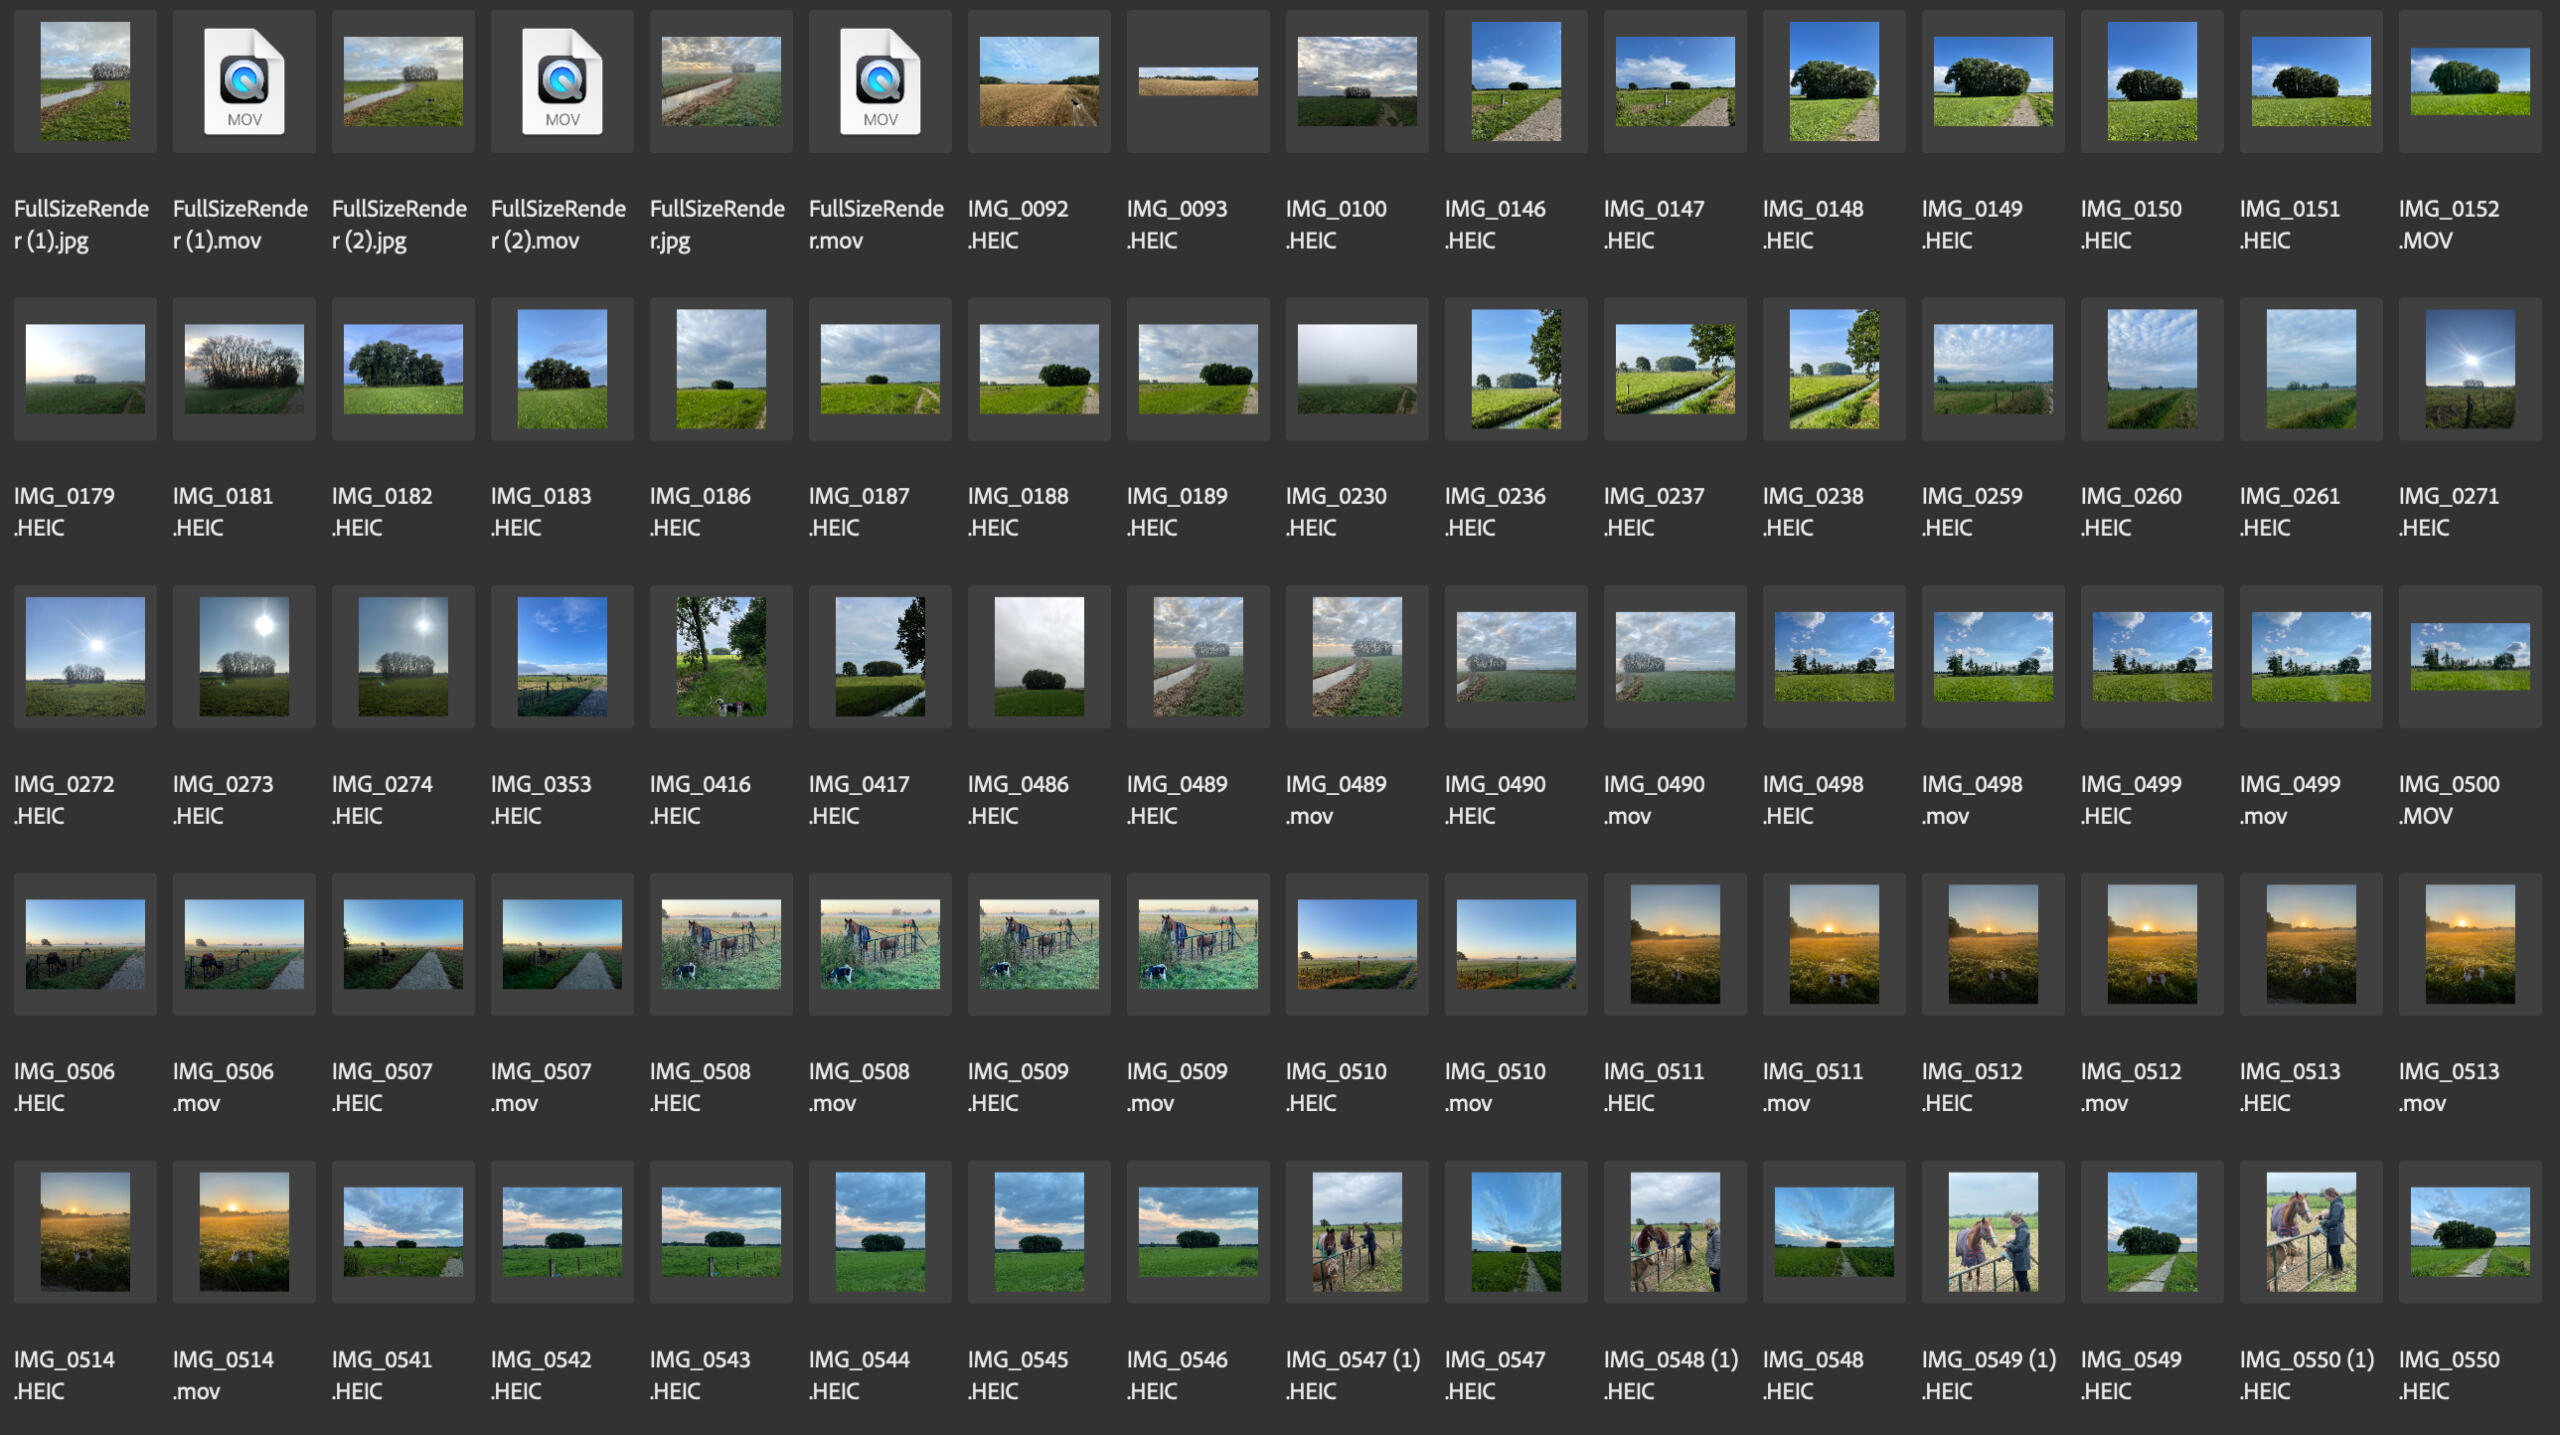
Task: Open the IMG_0500.MOV video thumbnail
Action: pos(2470,656)
